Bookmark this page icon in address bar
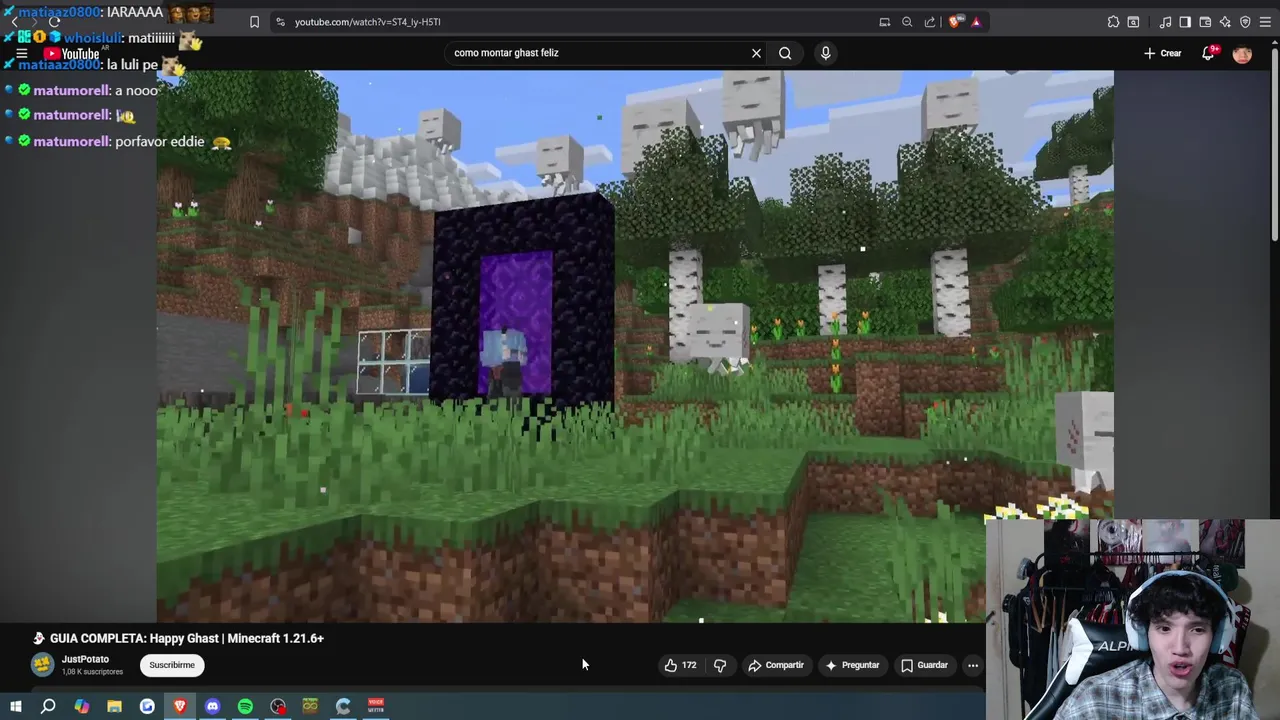1280x720 pixels. pyautogui.click(x=254, y=22)
